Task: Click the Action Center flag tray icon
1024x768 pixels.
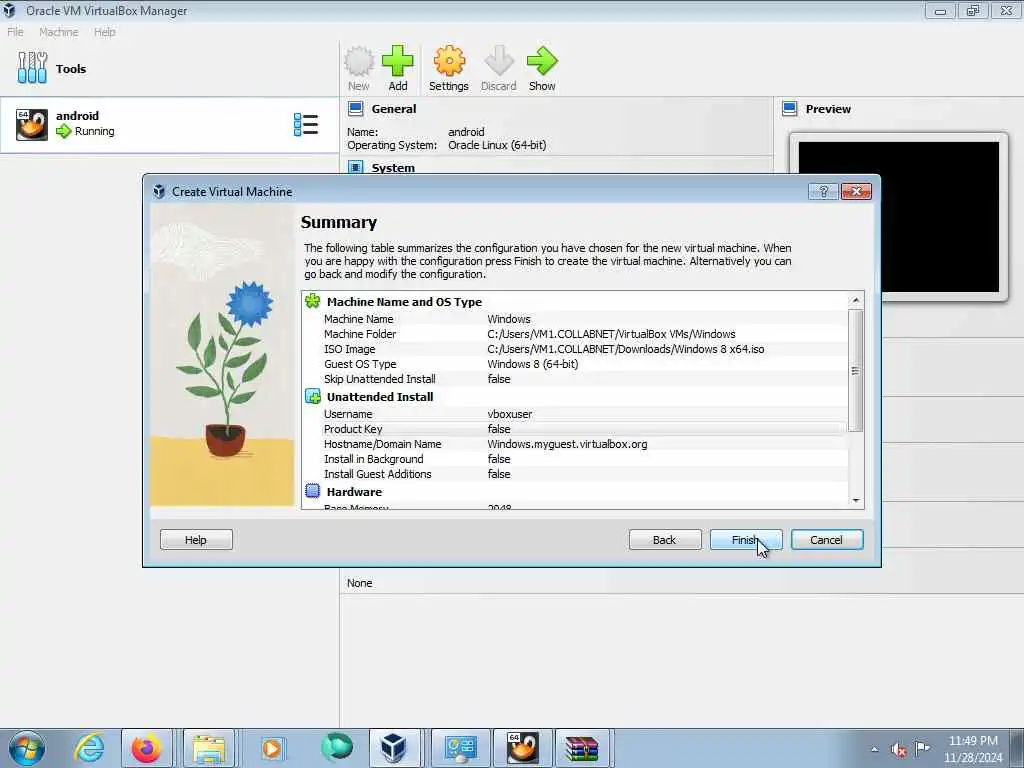Action: (922, 748)
